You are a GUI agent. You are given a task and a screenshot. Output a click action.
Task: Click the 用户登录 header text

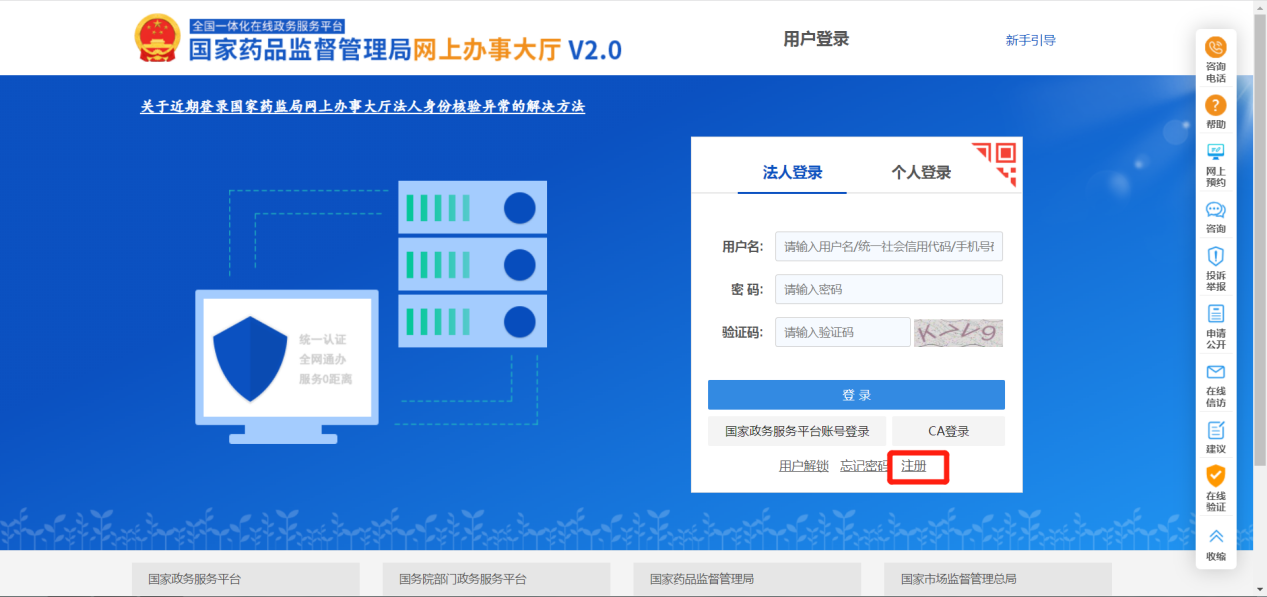(816, 39)
